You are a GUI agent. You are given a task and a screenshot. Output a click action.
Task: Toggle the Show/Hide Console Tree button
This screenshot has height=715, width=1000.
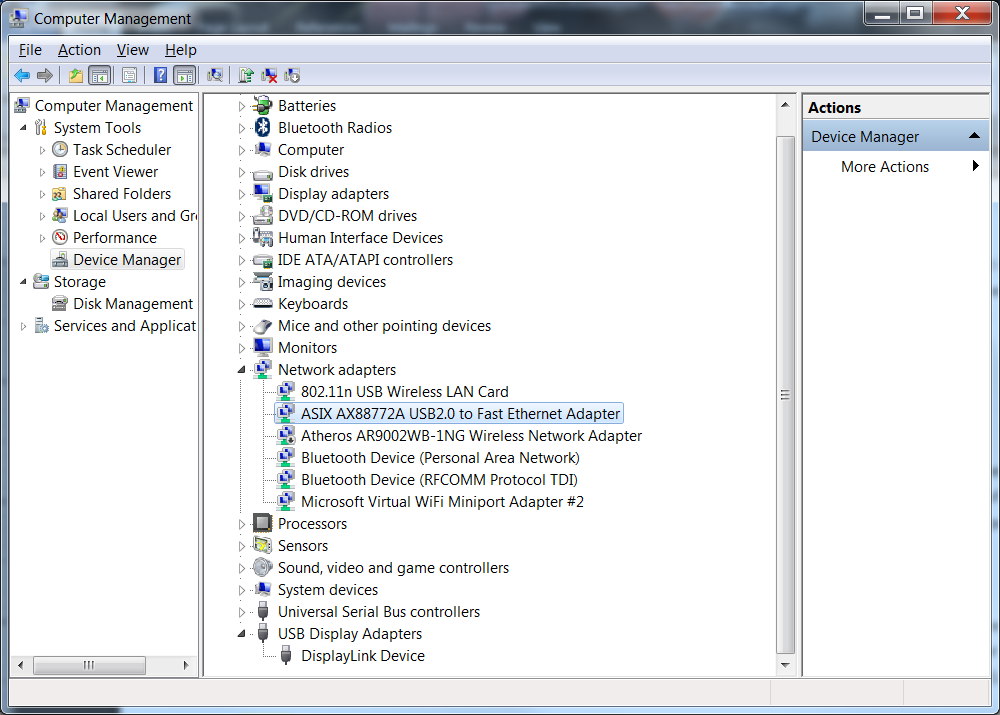coord(99,76)
